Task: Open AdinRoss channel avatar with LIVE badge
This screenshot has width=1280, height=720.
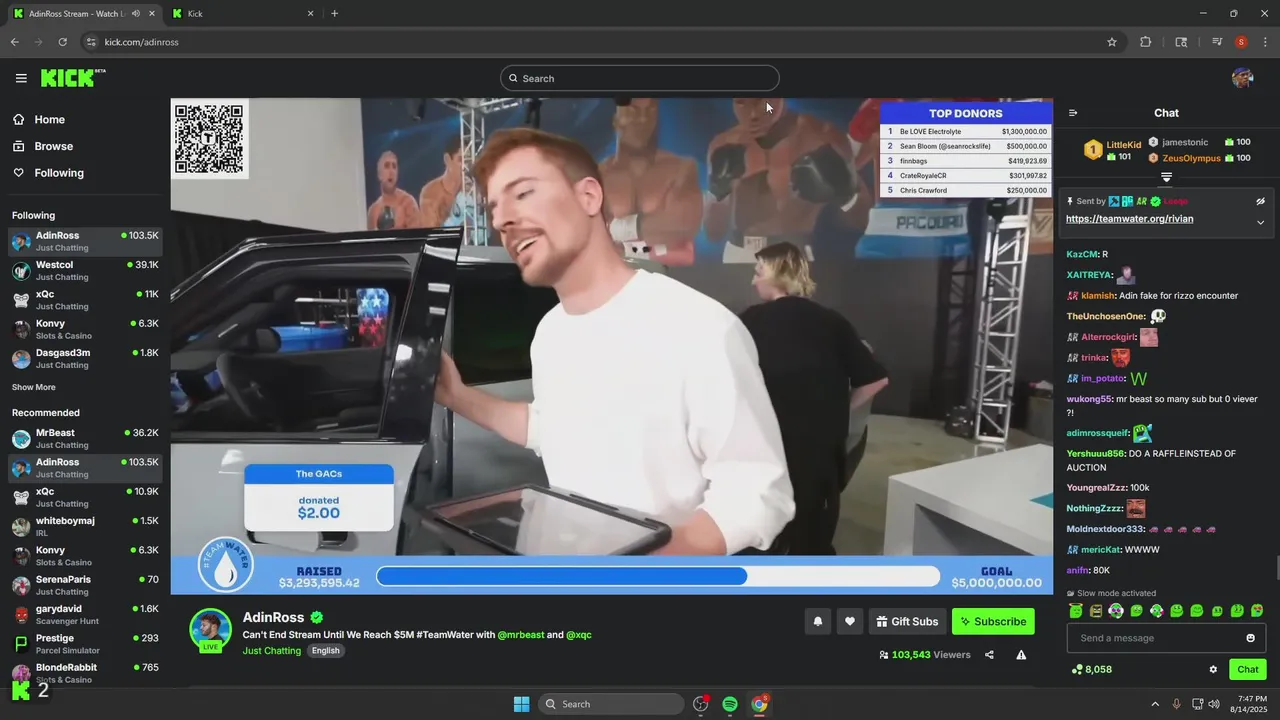Action: click(210, 630)
